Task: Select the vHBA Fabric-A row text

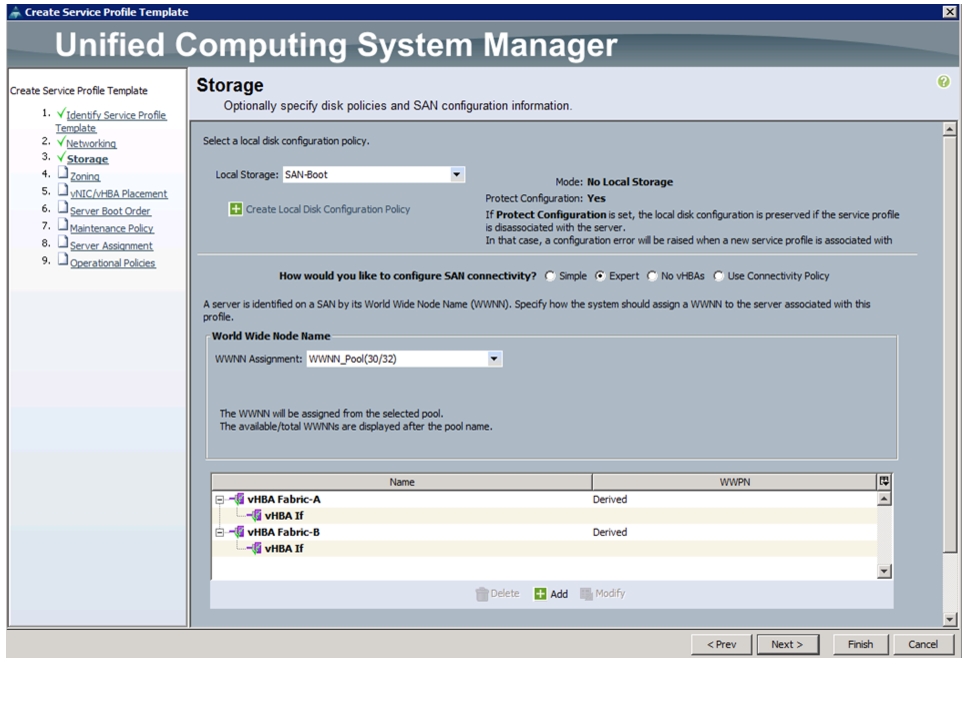Action: 284,499
